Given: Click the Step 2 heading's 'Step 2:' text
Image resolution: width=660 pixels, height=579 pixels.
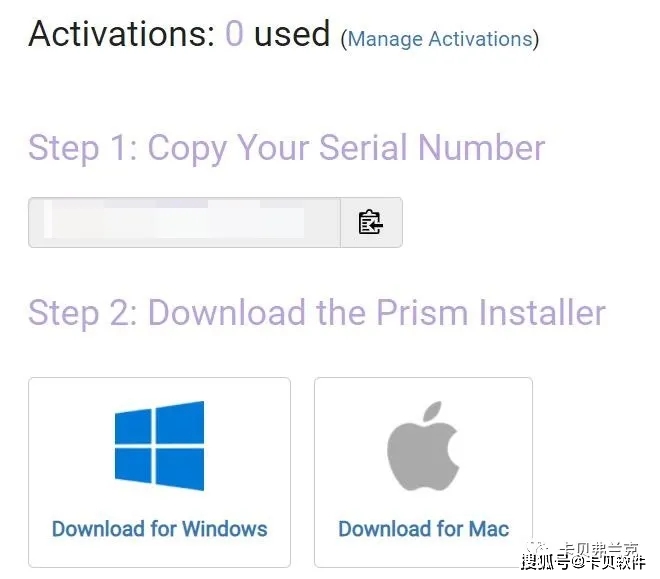Looking at the screenshot, I should pos(83,313).
